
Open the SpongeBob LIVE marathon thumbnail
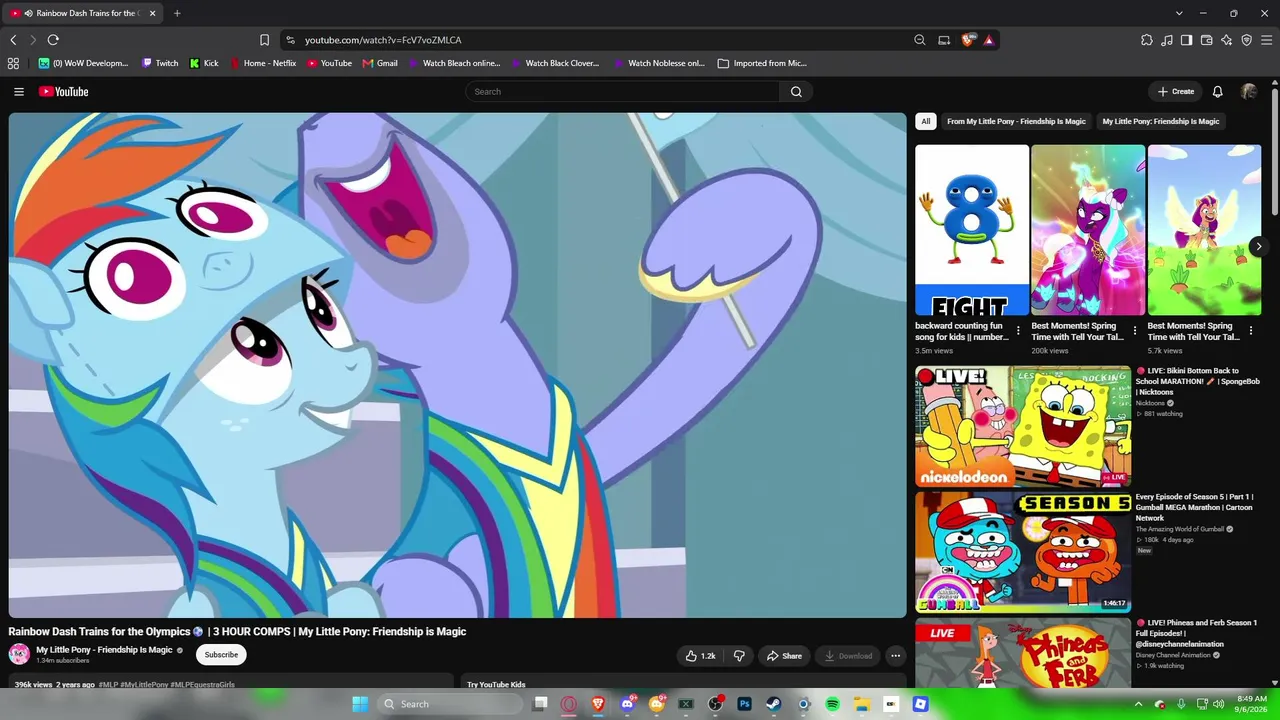pos(1023,426)
